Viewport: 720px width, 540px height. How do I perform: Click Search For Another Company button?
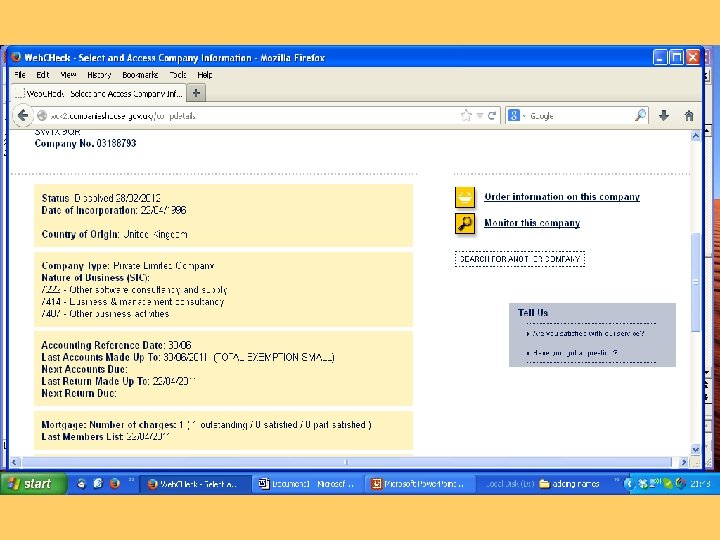pos(520,259)
